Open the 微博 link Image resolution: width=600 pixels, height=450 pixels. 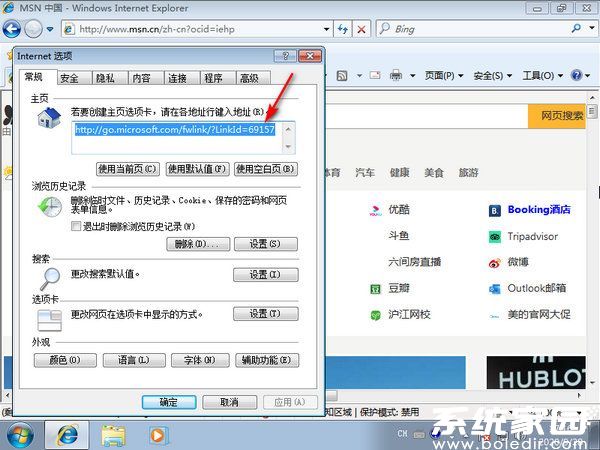(x=518, y=262)
